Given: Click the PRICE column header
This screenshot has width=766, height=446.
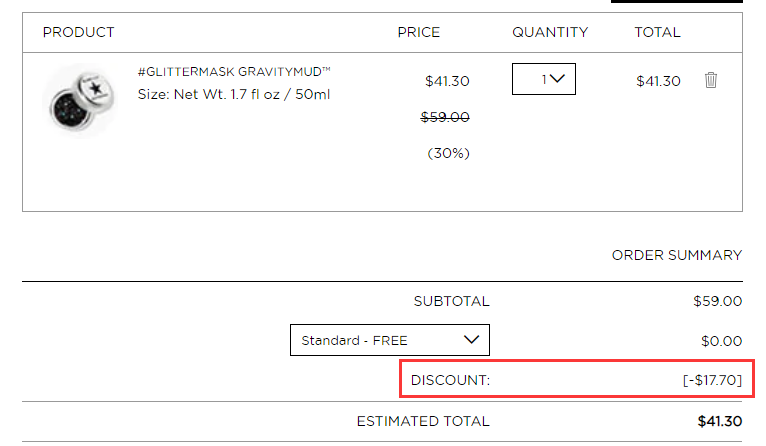Looking at the screenshot, I should coord(419,32).
